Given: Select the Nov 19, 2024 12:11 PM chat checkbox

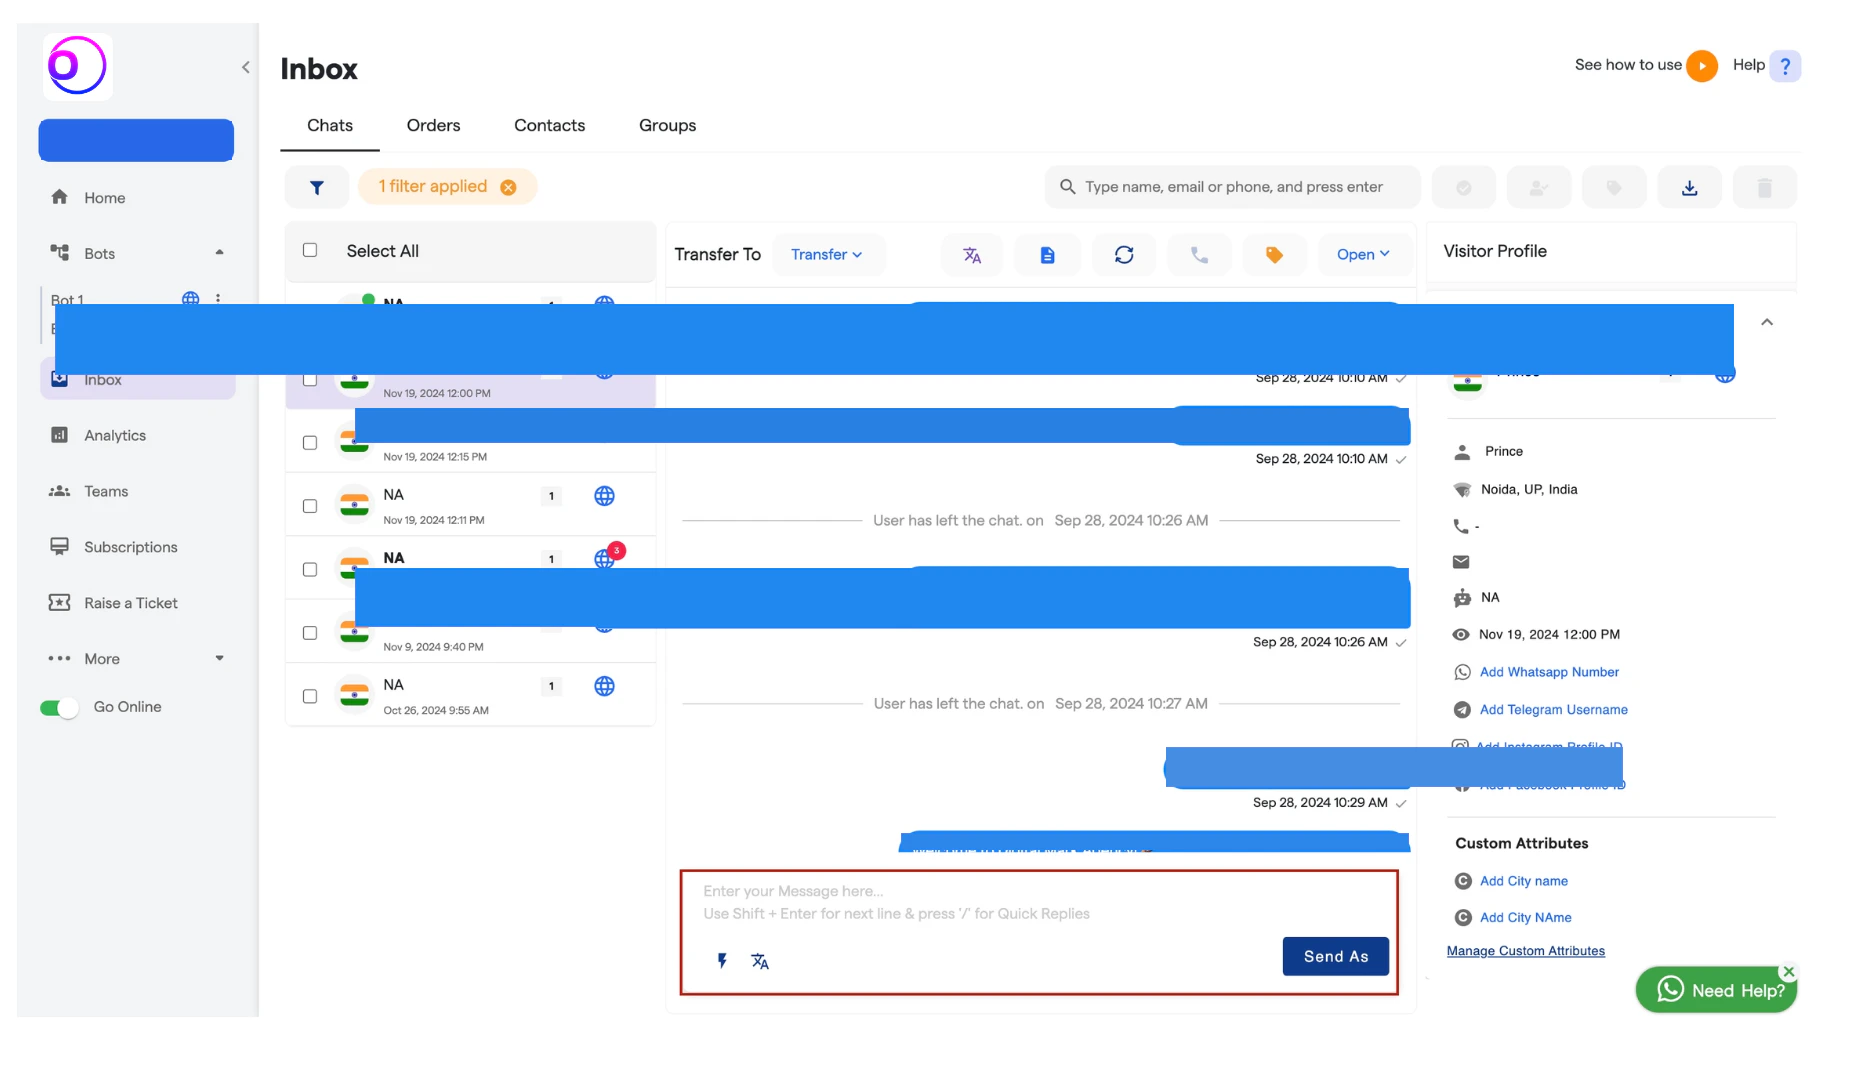Looking at the screenshot, I should point(310,506).
